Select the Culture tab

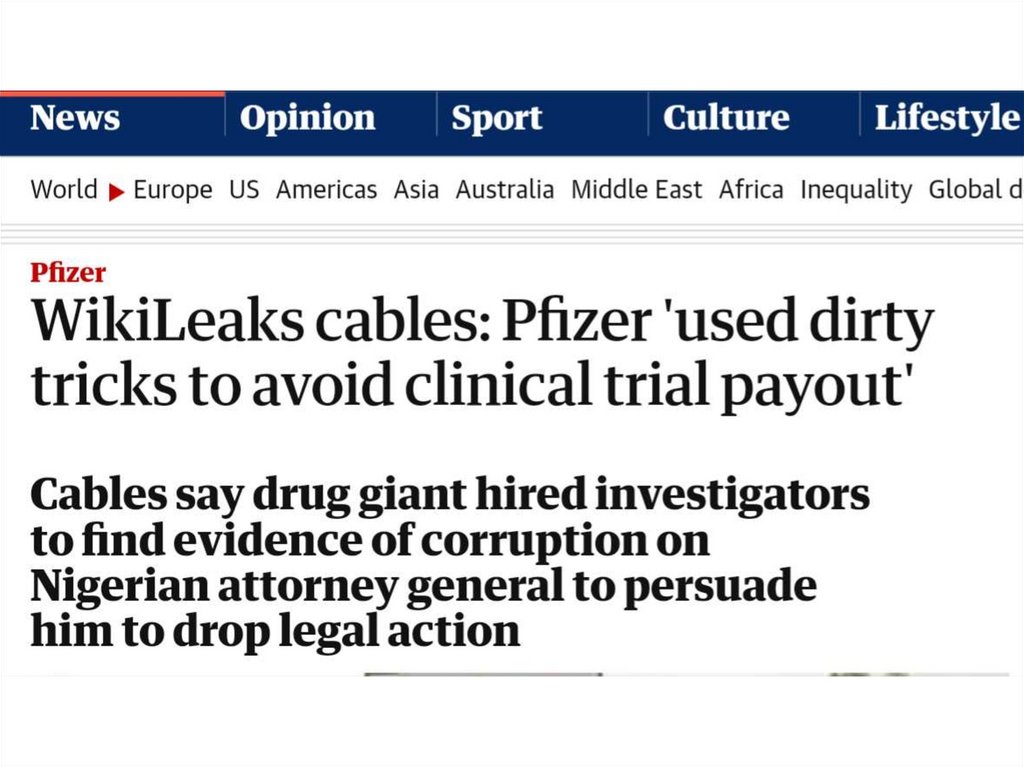pos(726,118)
